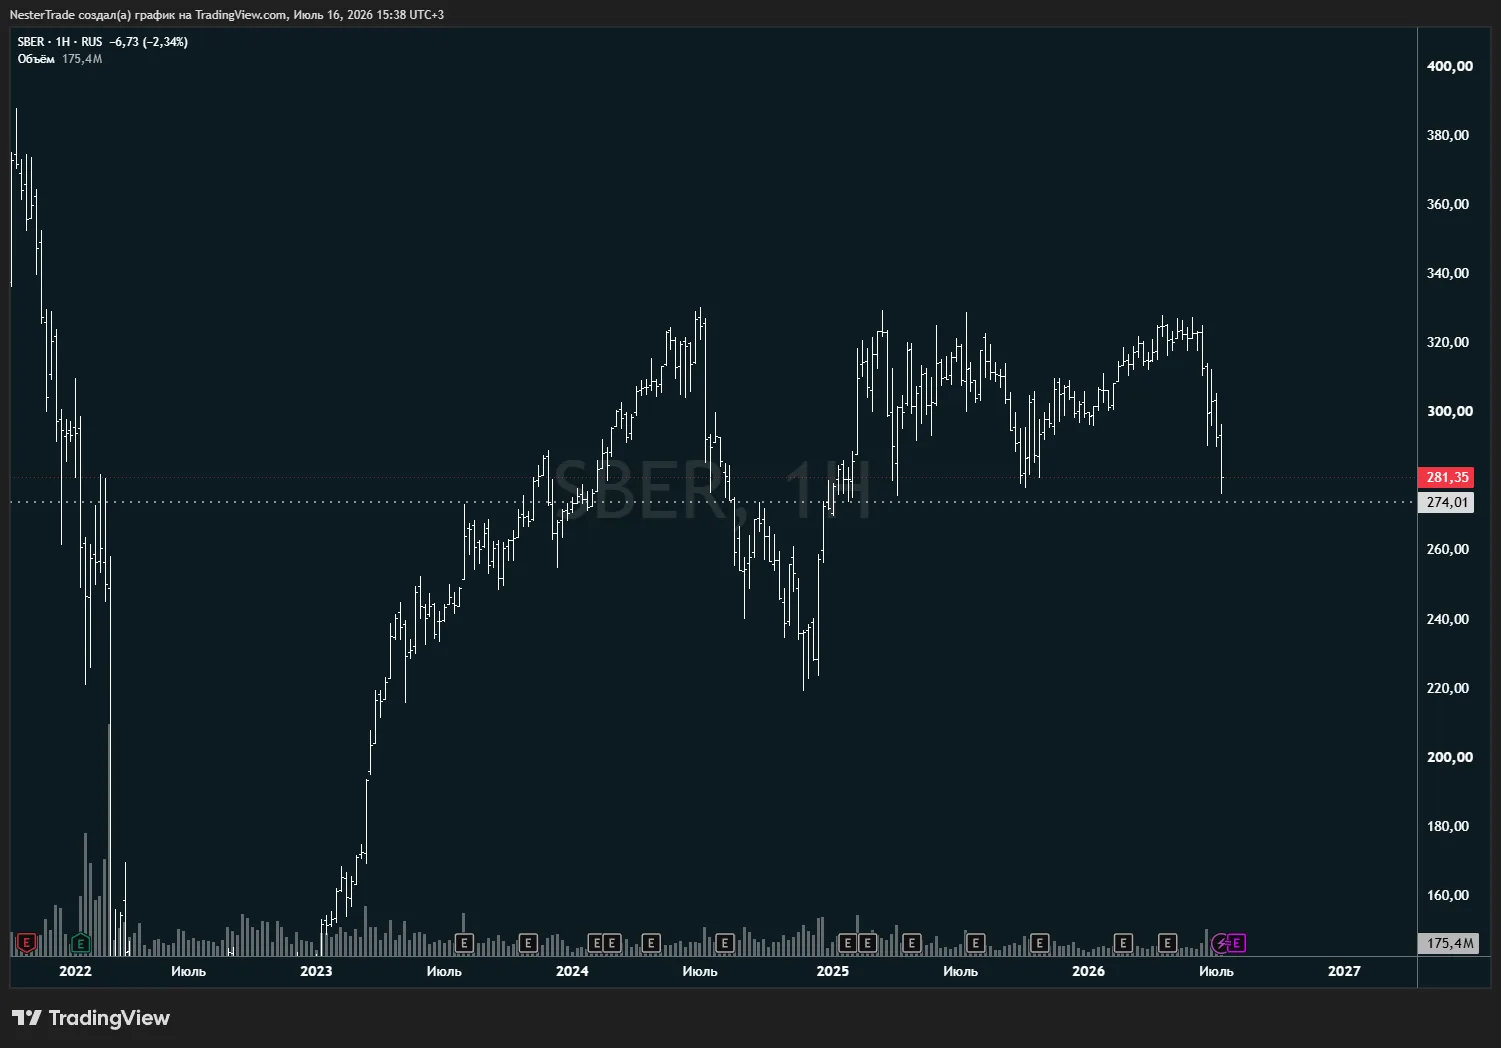Viewport: 1501px width, 1048px height.
Task: Open first earnings marker after the 2026 label
Action: click(1123, 943)
